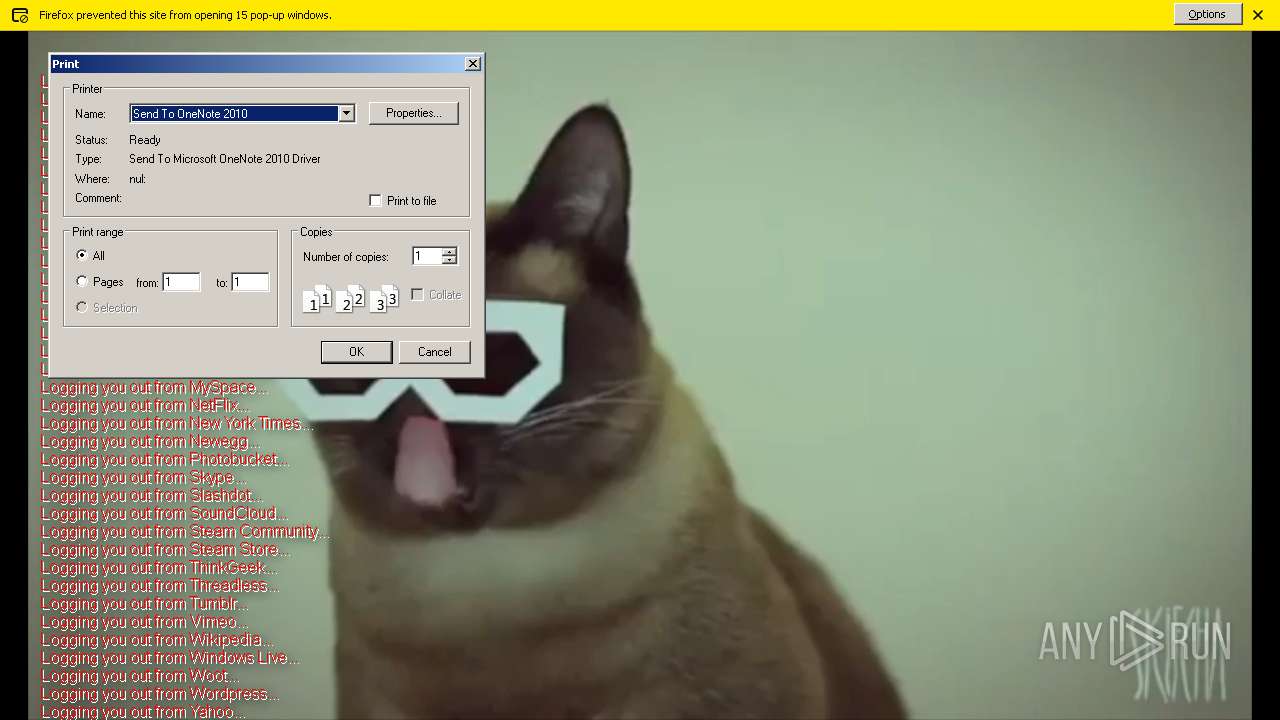Click the 'Logging you out from Threadless...' line
1280x720 pixels.
pos(160,586)
